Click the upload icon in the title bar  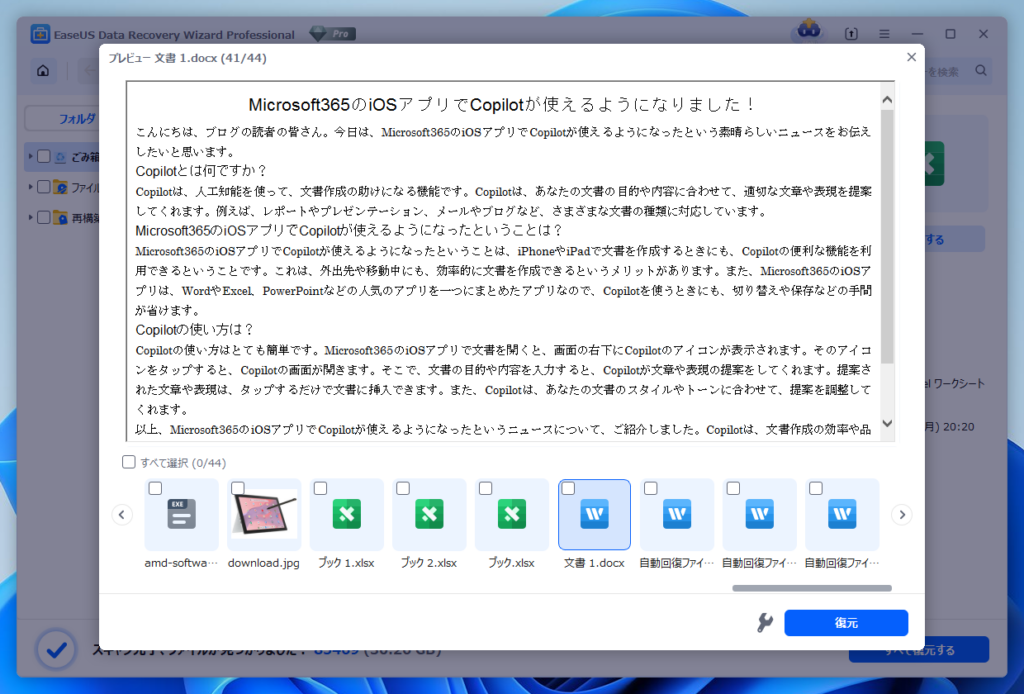click(x=851, y=34)
